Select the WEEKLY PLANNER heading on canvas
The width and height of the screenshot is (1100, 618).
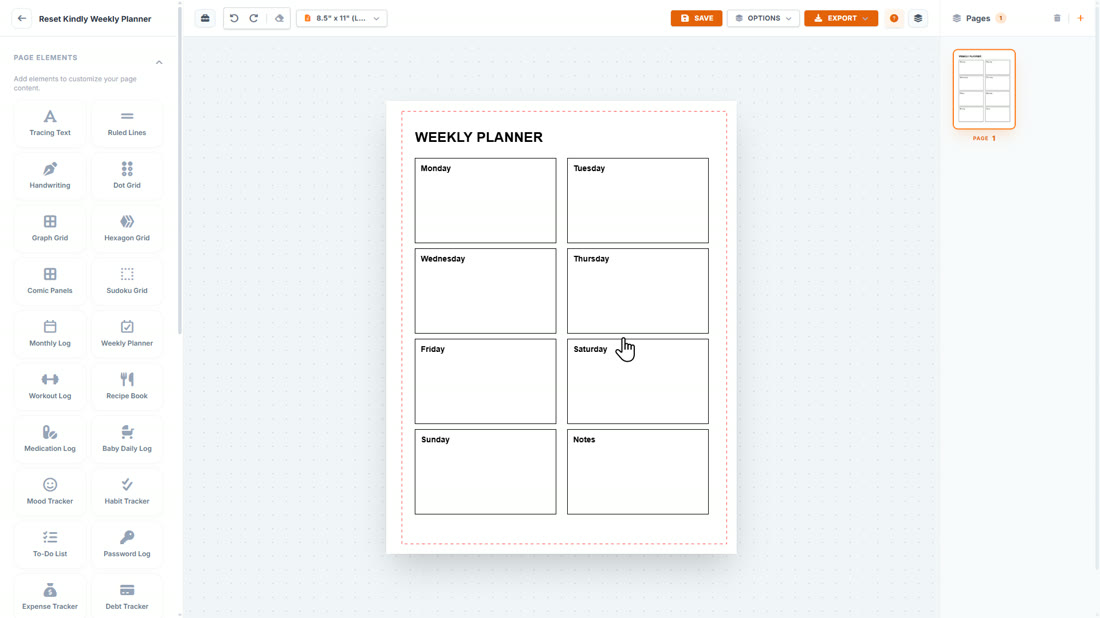(x=478, y=137)
